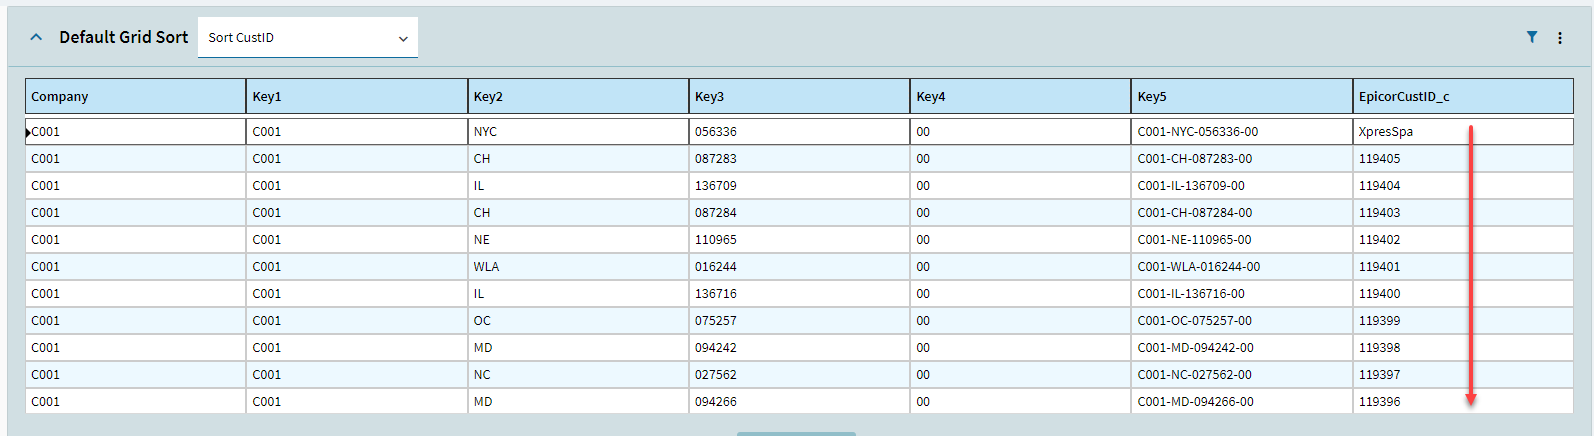
Task: Click the C001-WLA-016244-00 cell
Action: (x=1242, y=267)
